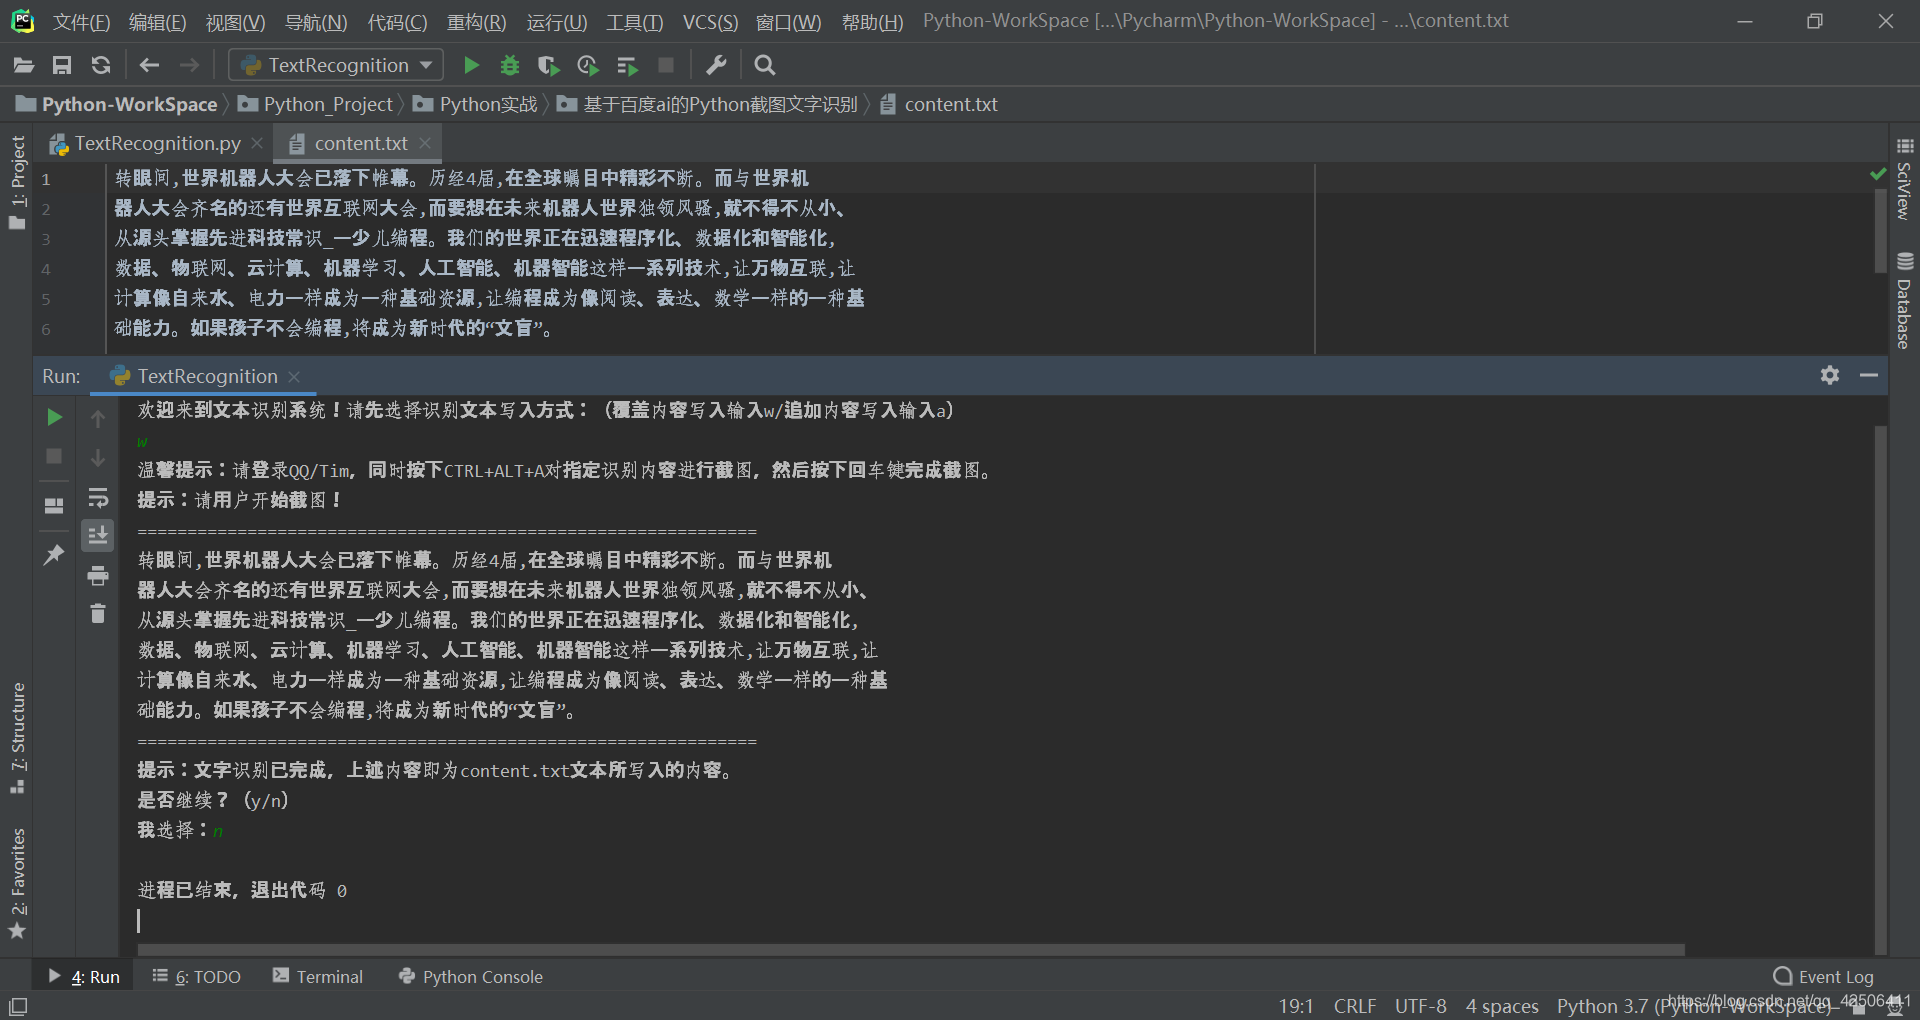1920x1020 pixels.
Task: Open the 窗口(W) menu
Action: 788,21
